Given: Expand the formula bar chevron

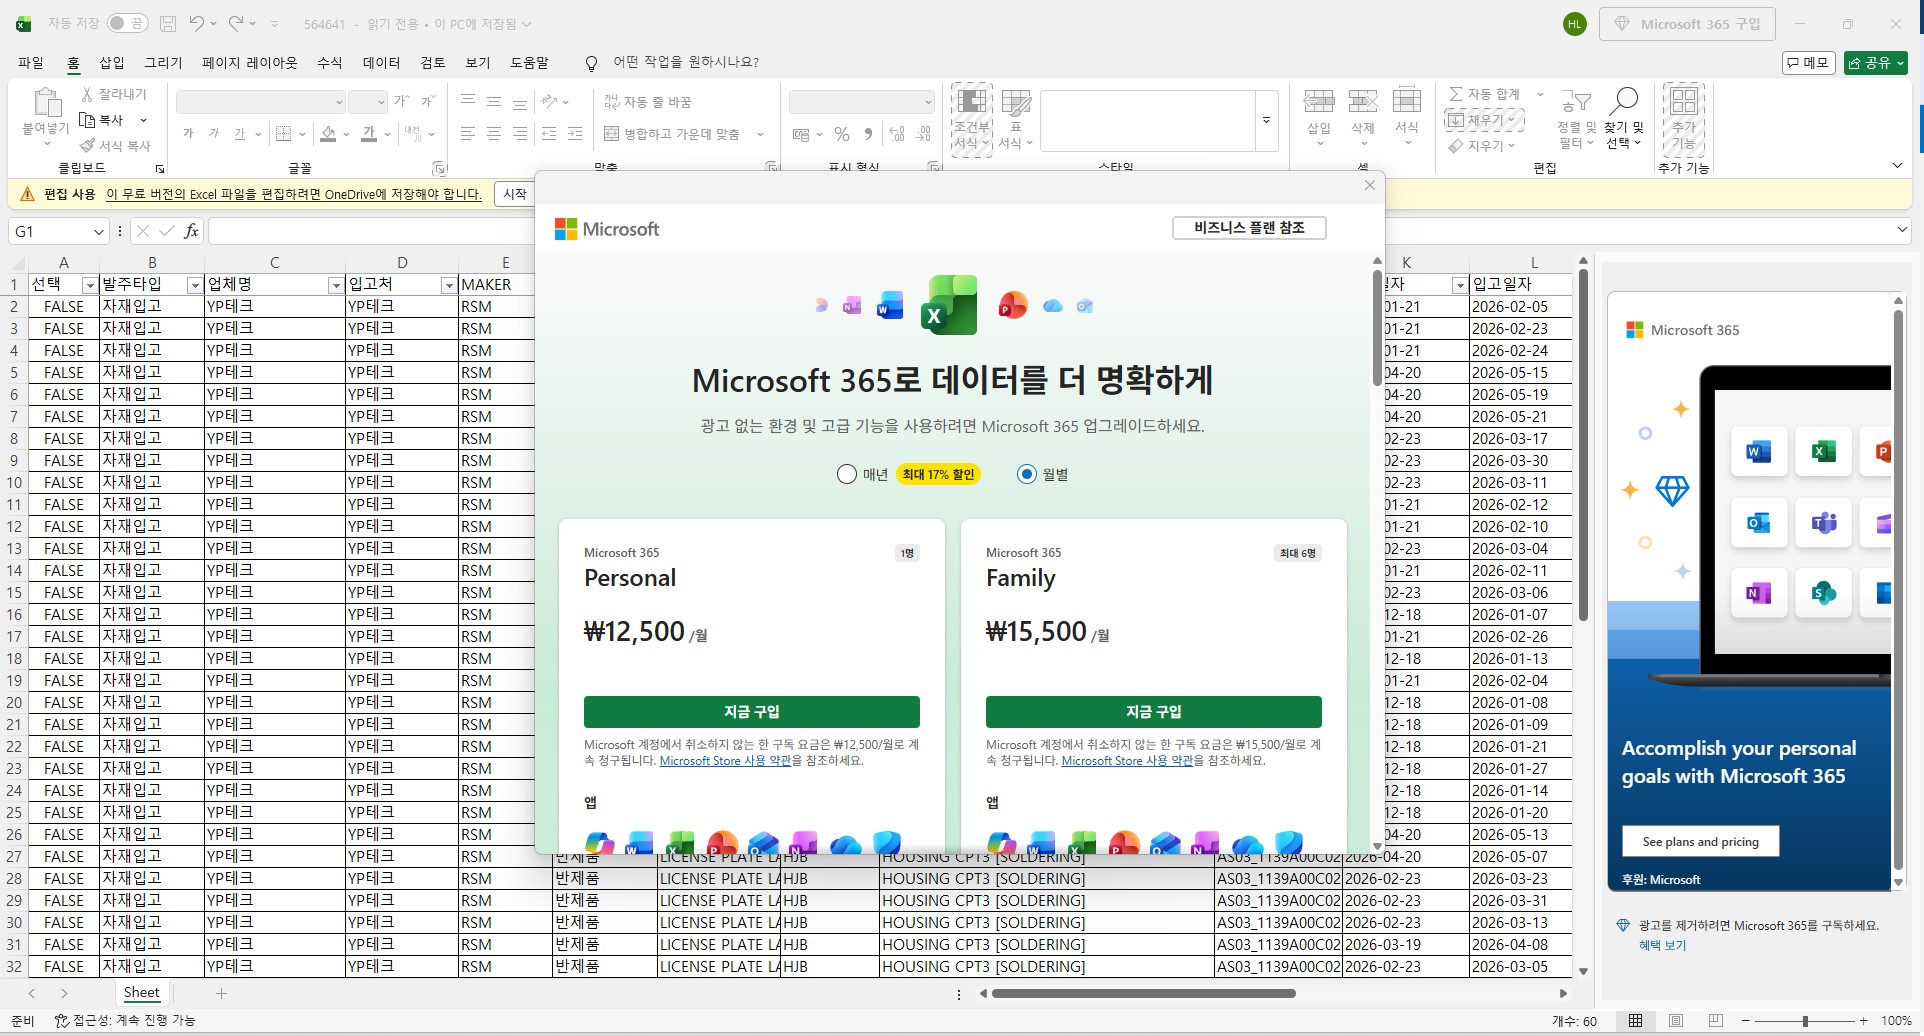Looking at the screenshot, I should tap(1901, 230).
